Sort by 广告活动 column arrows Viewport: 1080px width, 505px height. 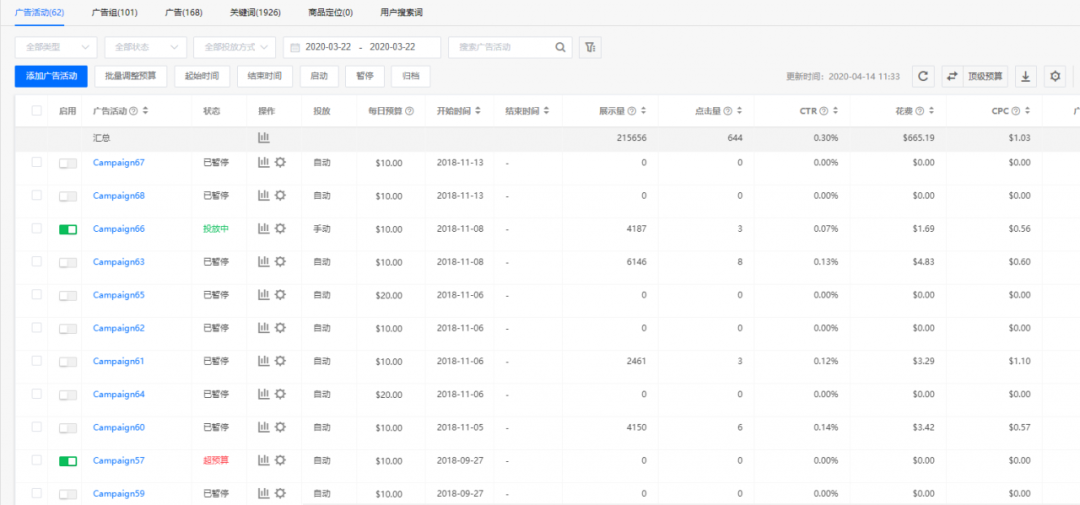pos(145,111)
